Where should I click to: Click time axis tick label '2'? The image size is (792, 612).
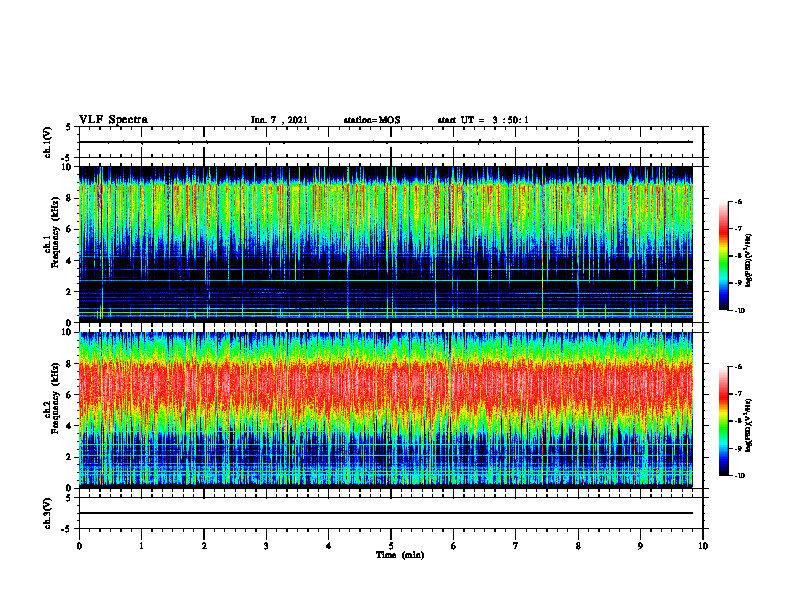click(204, 546)
